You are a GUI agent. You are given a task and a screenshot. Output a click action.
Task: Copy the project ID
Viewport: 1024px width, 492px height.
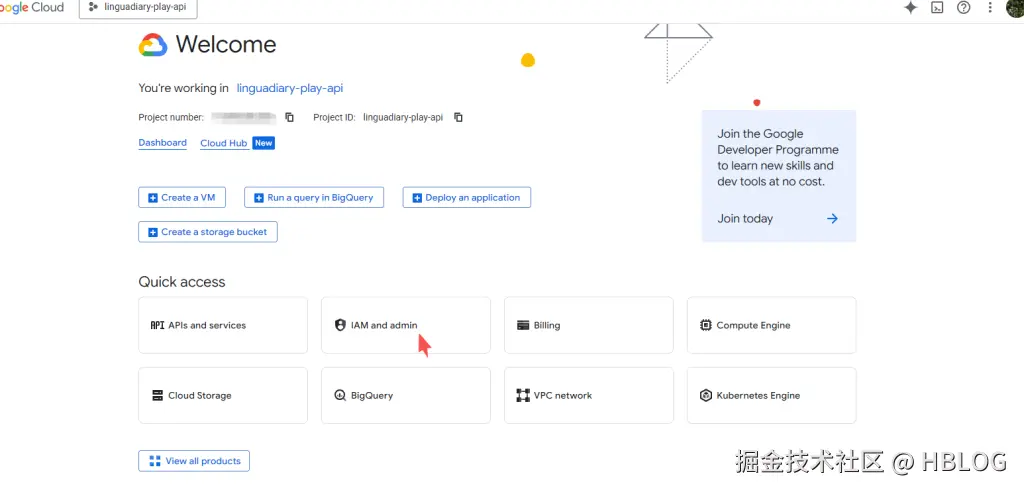pos(458,117)
